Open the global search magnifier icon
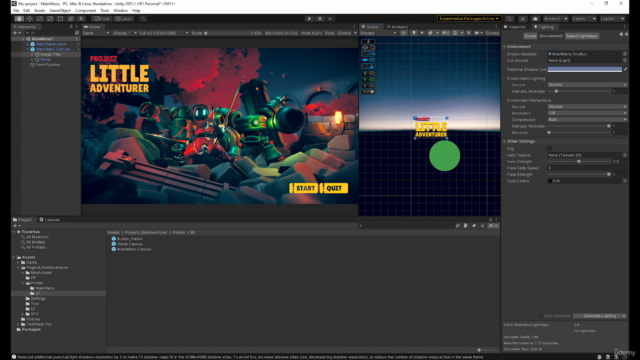 [x=509, y=19]
